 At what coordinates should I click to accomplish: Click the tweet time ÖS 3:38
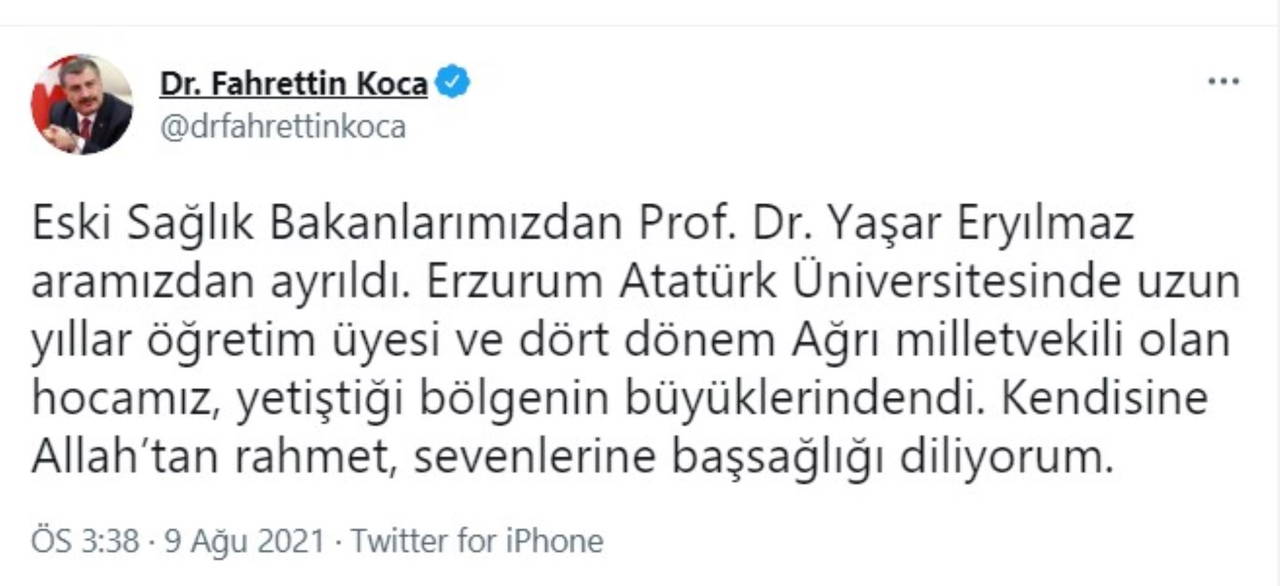click(x=86, y=542)
